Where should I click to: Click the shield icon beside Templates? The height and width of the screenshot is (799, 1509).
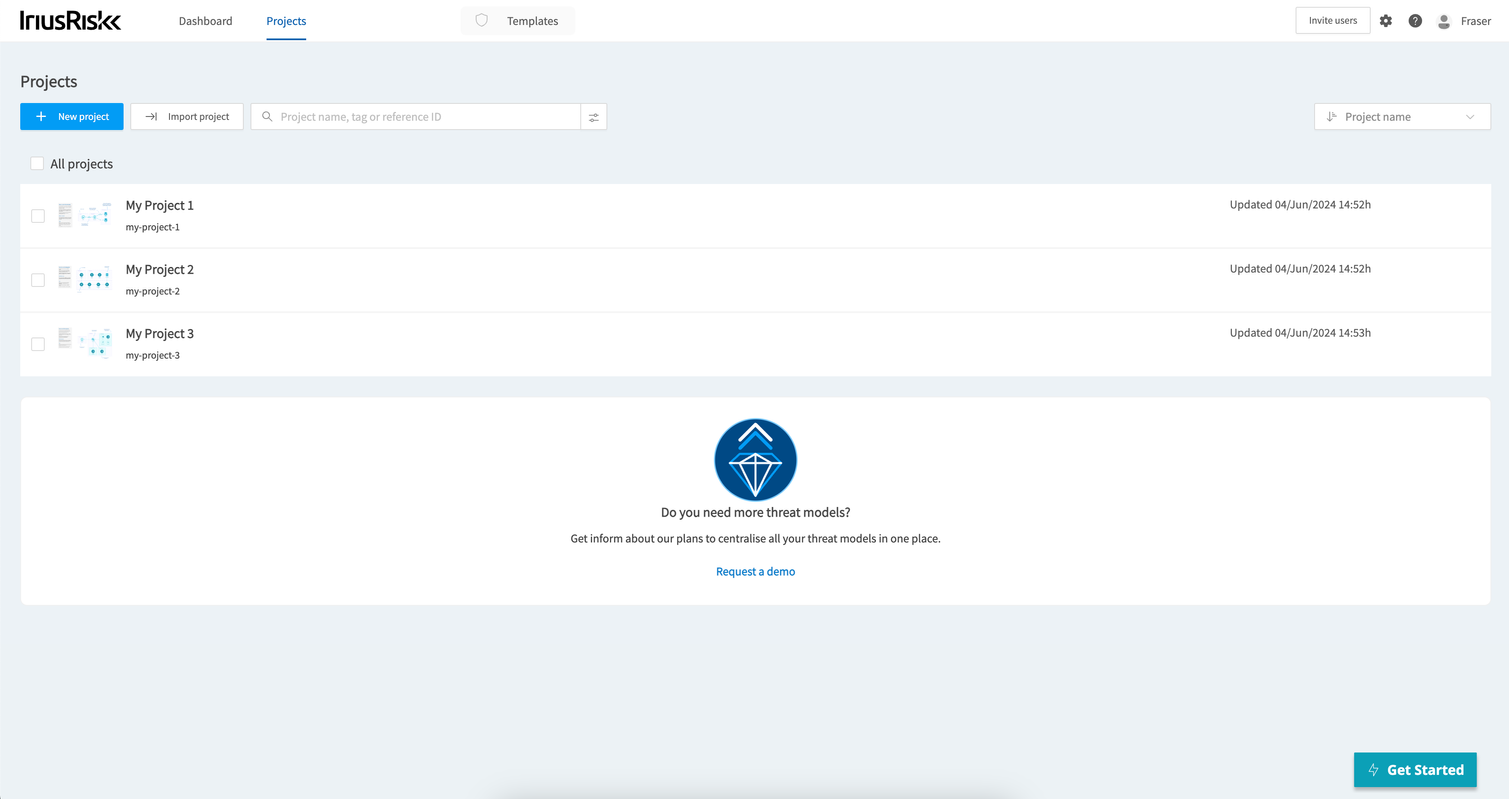click(482, 21)
